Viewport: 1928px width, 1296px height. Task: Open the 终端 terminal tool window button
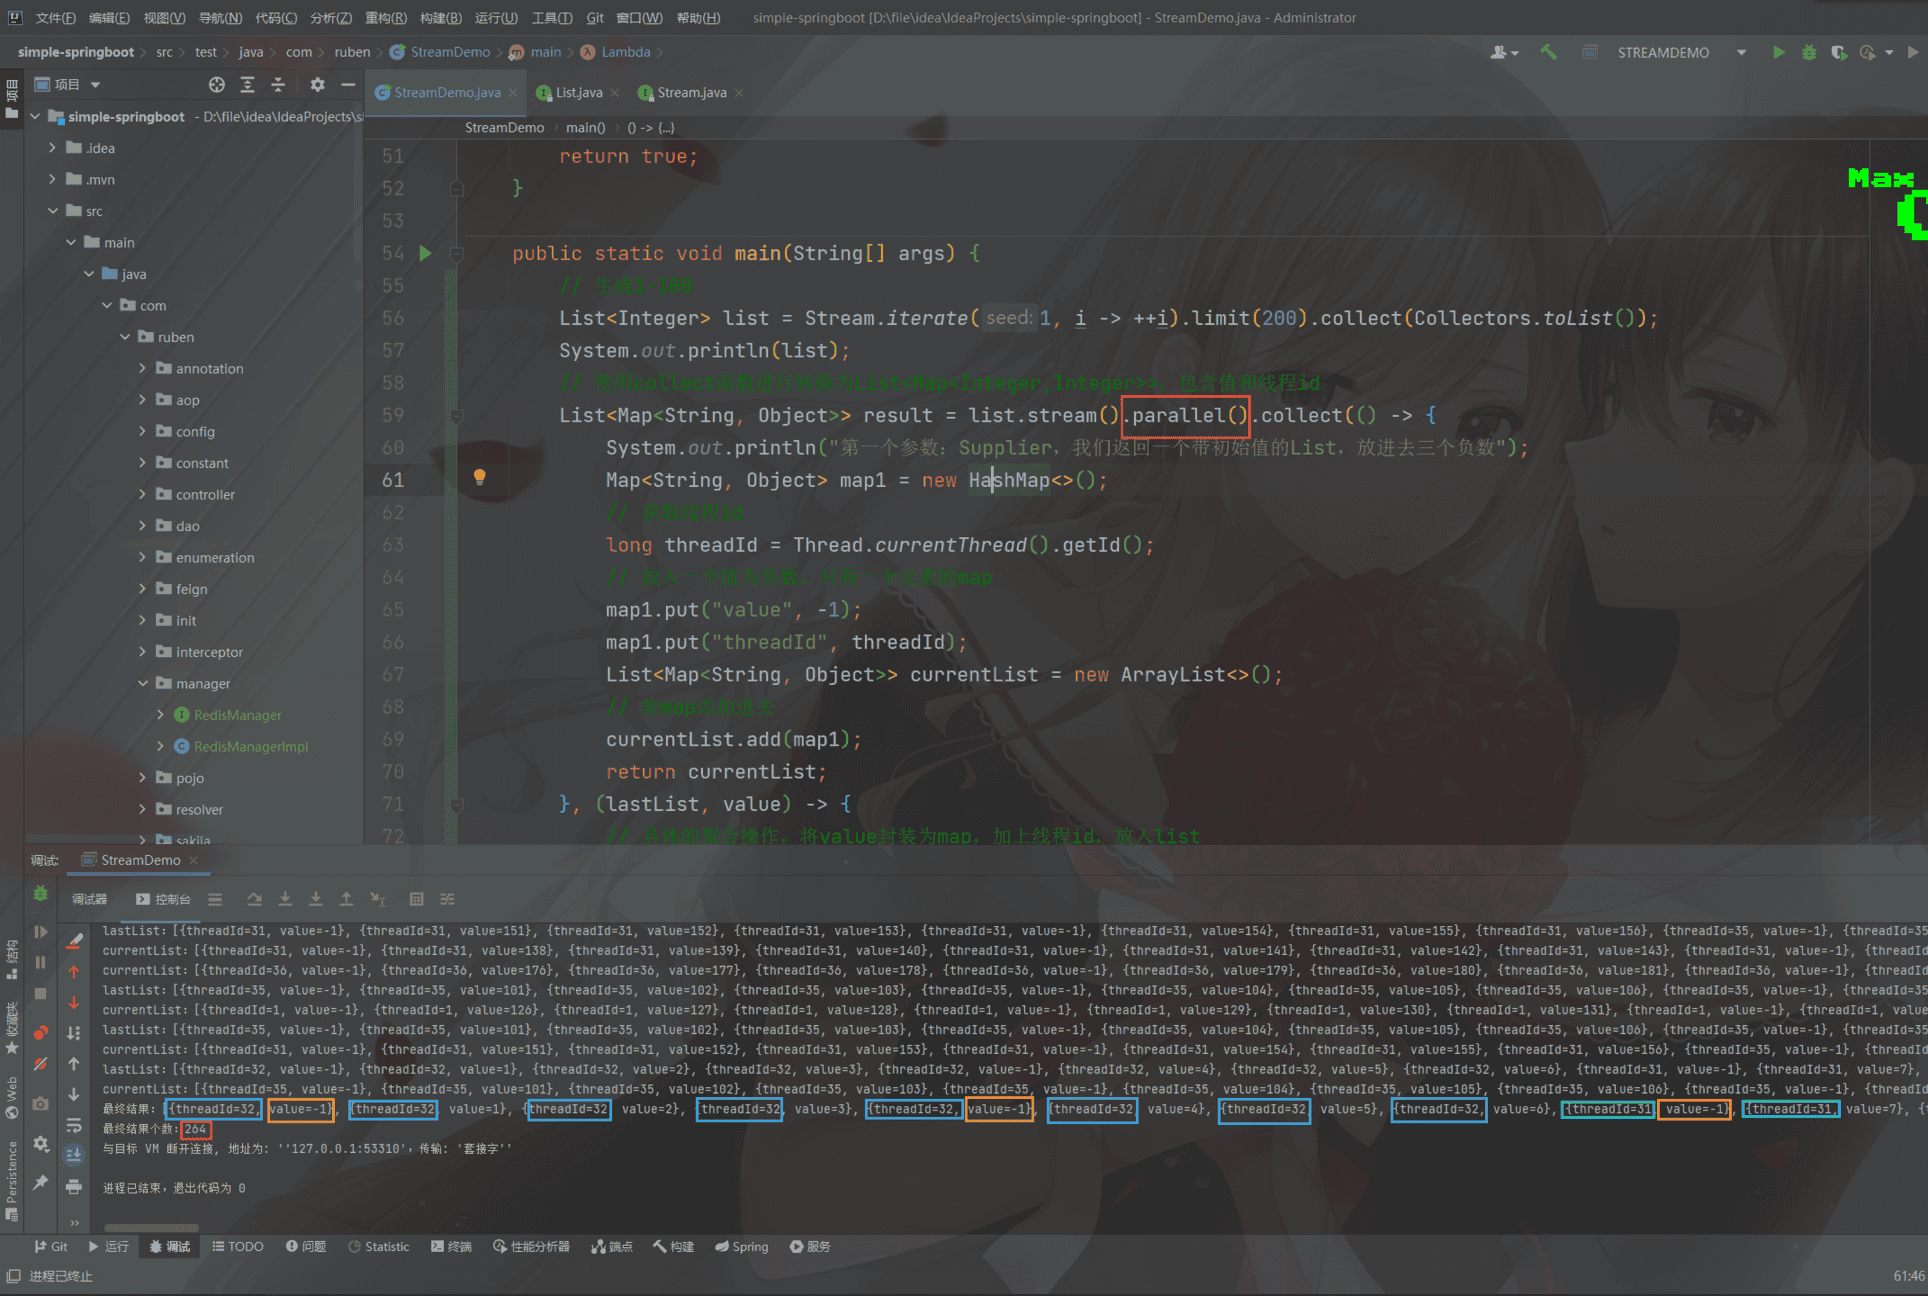pos(451,1246)
